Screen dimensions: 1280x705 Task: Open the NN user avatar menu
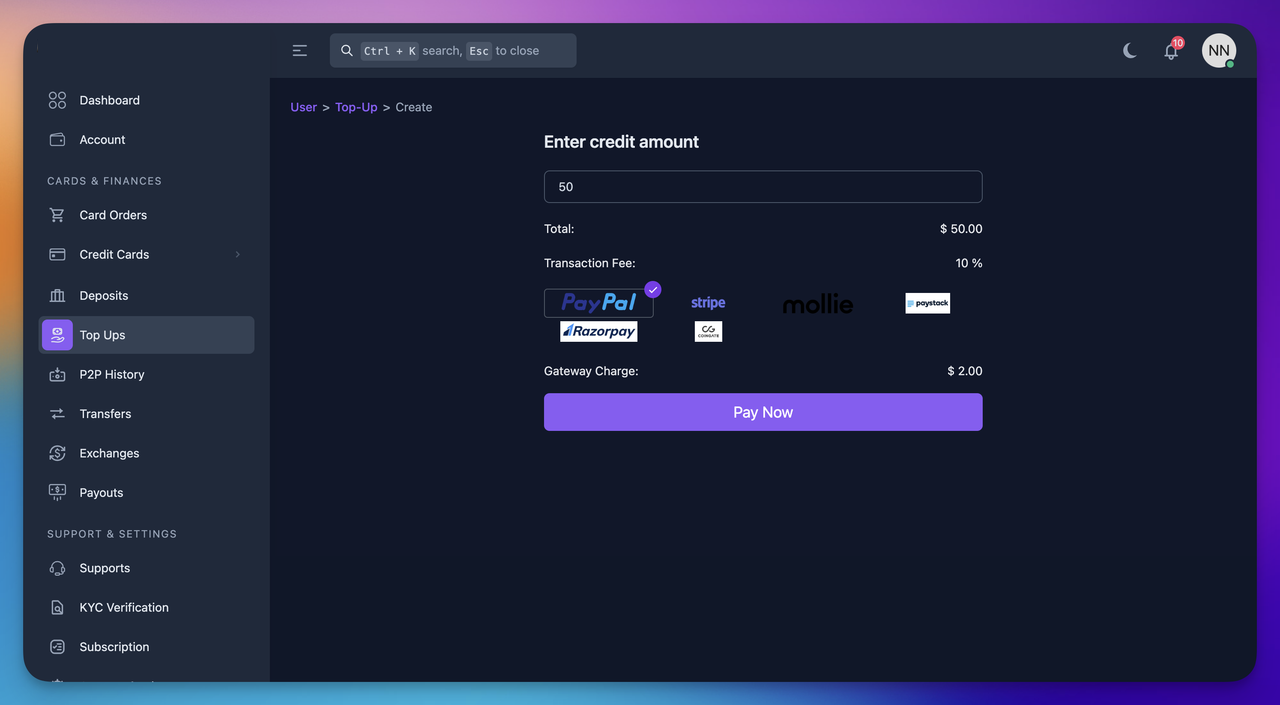1219,51
